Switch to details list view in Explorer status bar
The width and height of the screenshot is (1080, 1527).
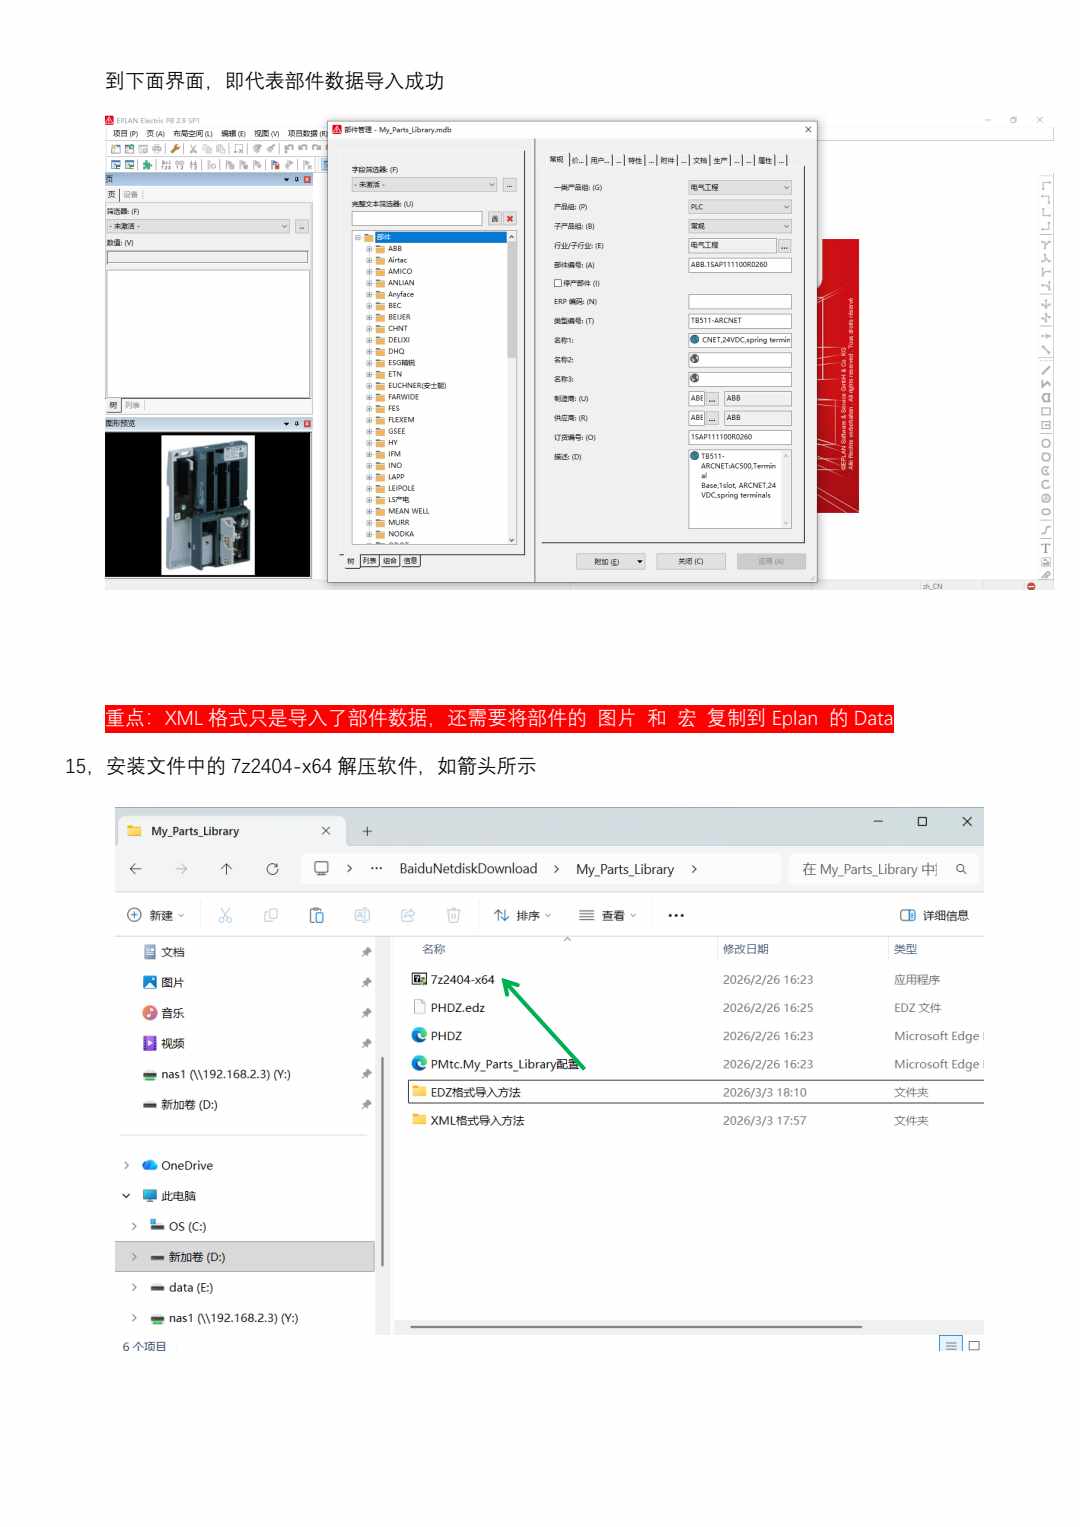pyautogui.click(x=950, y=1345)
